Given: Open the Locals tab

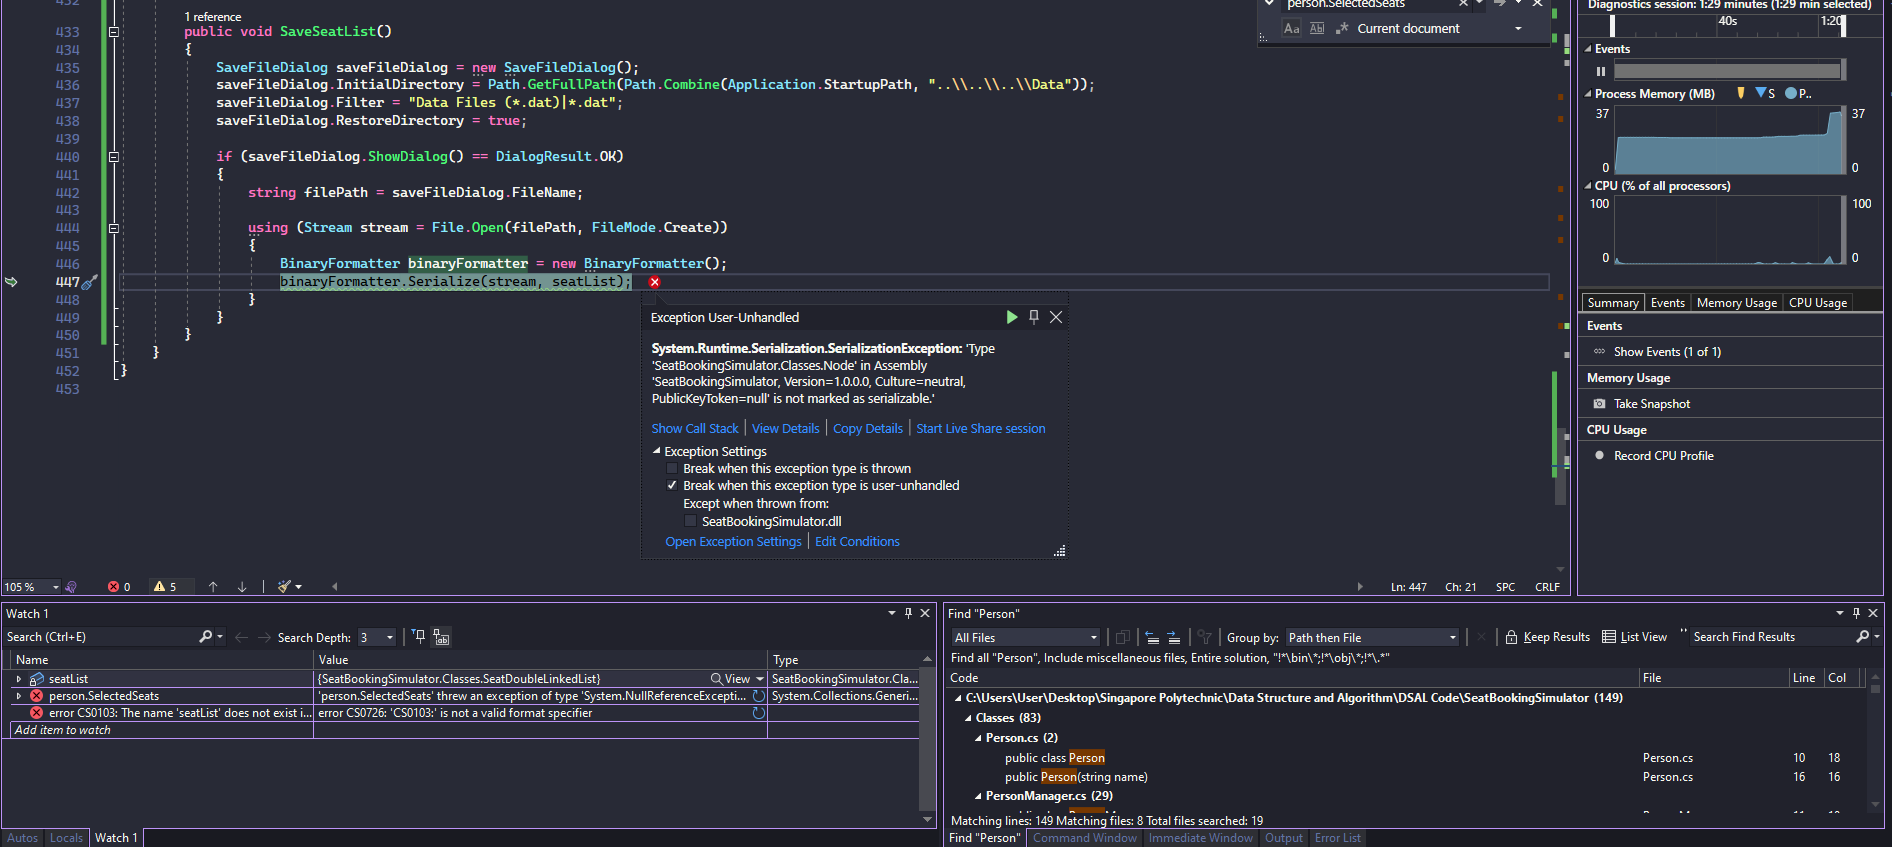Looking at the screenshot, I should [66, 838].
